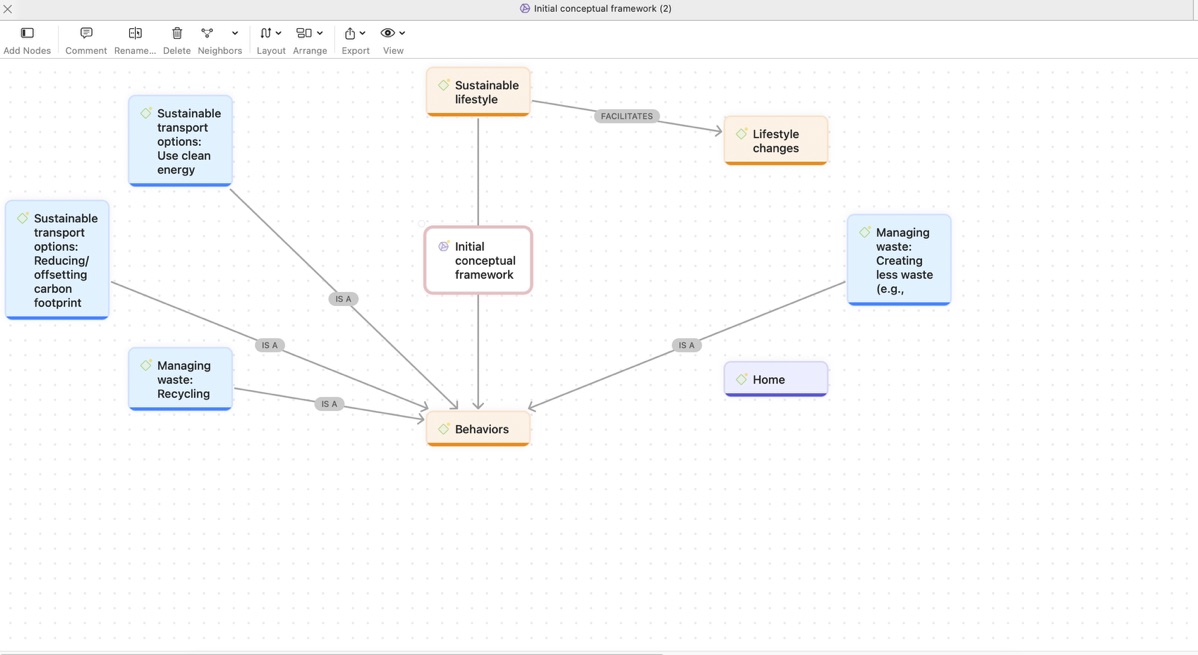Expand the Layout dropdown arrow
This screenshot has width=1198, height=655.
278,33
